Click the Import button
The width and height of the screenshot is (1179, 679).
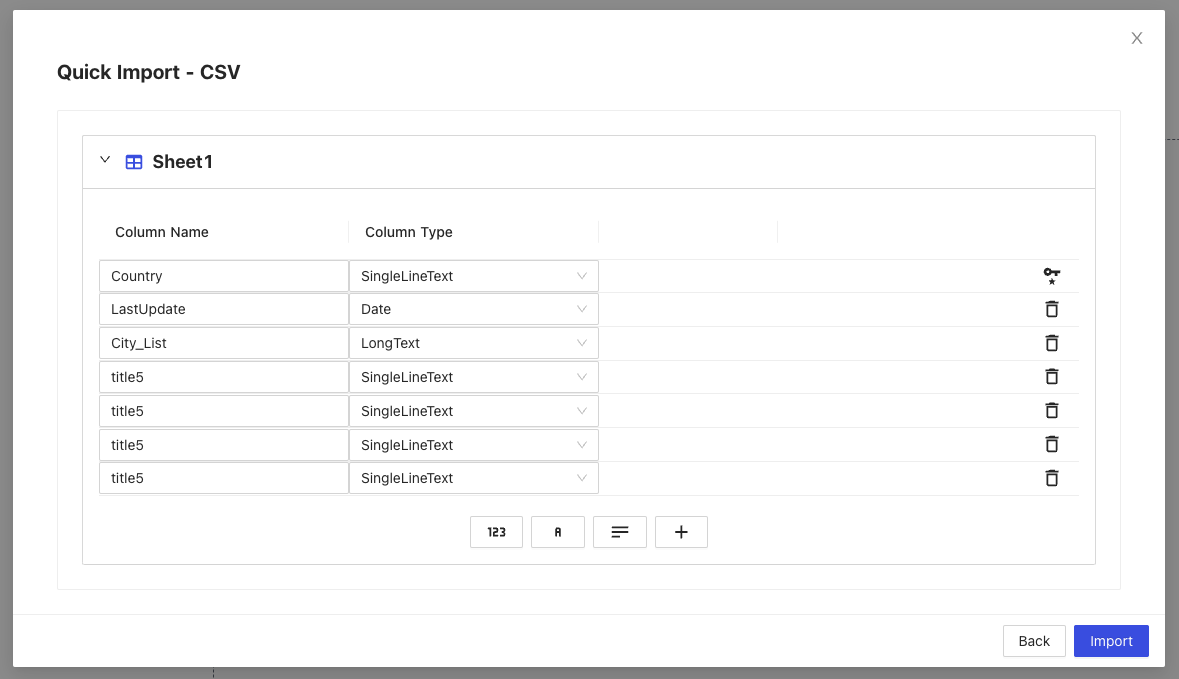[x=1111, y=641]
